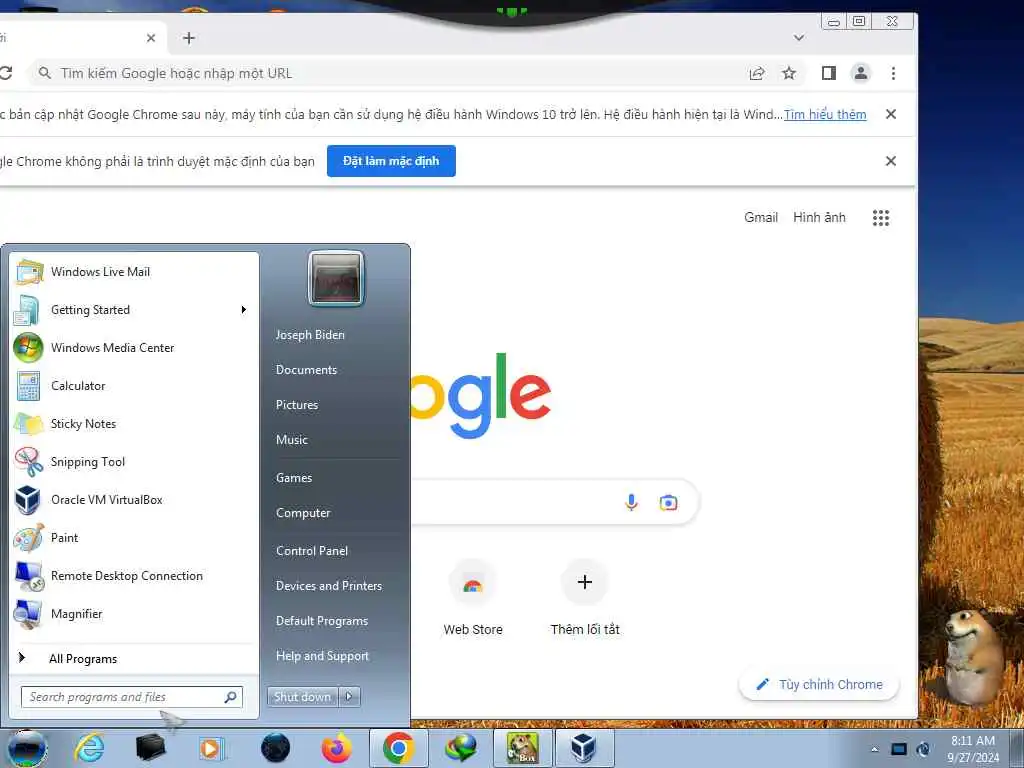Click the Windows Start orb
Screen dimensions: 1024x768
pyautogui.click(x=27, y=748)
